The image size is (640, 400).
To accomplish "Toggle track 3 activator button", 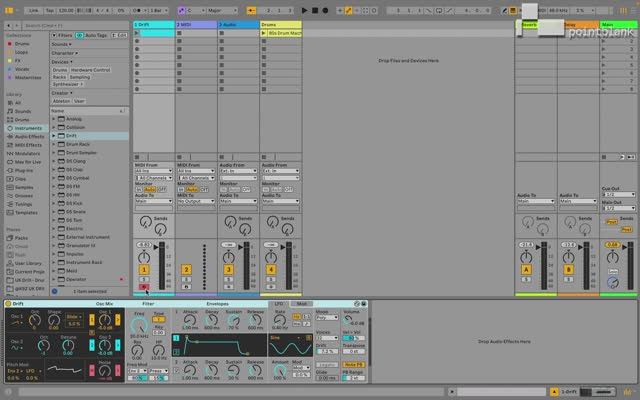I will [x=229, y=269].
